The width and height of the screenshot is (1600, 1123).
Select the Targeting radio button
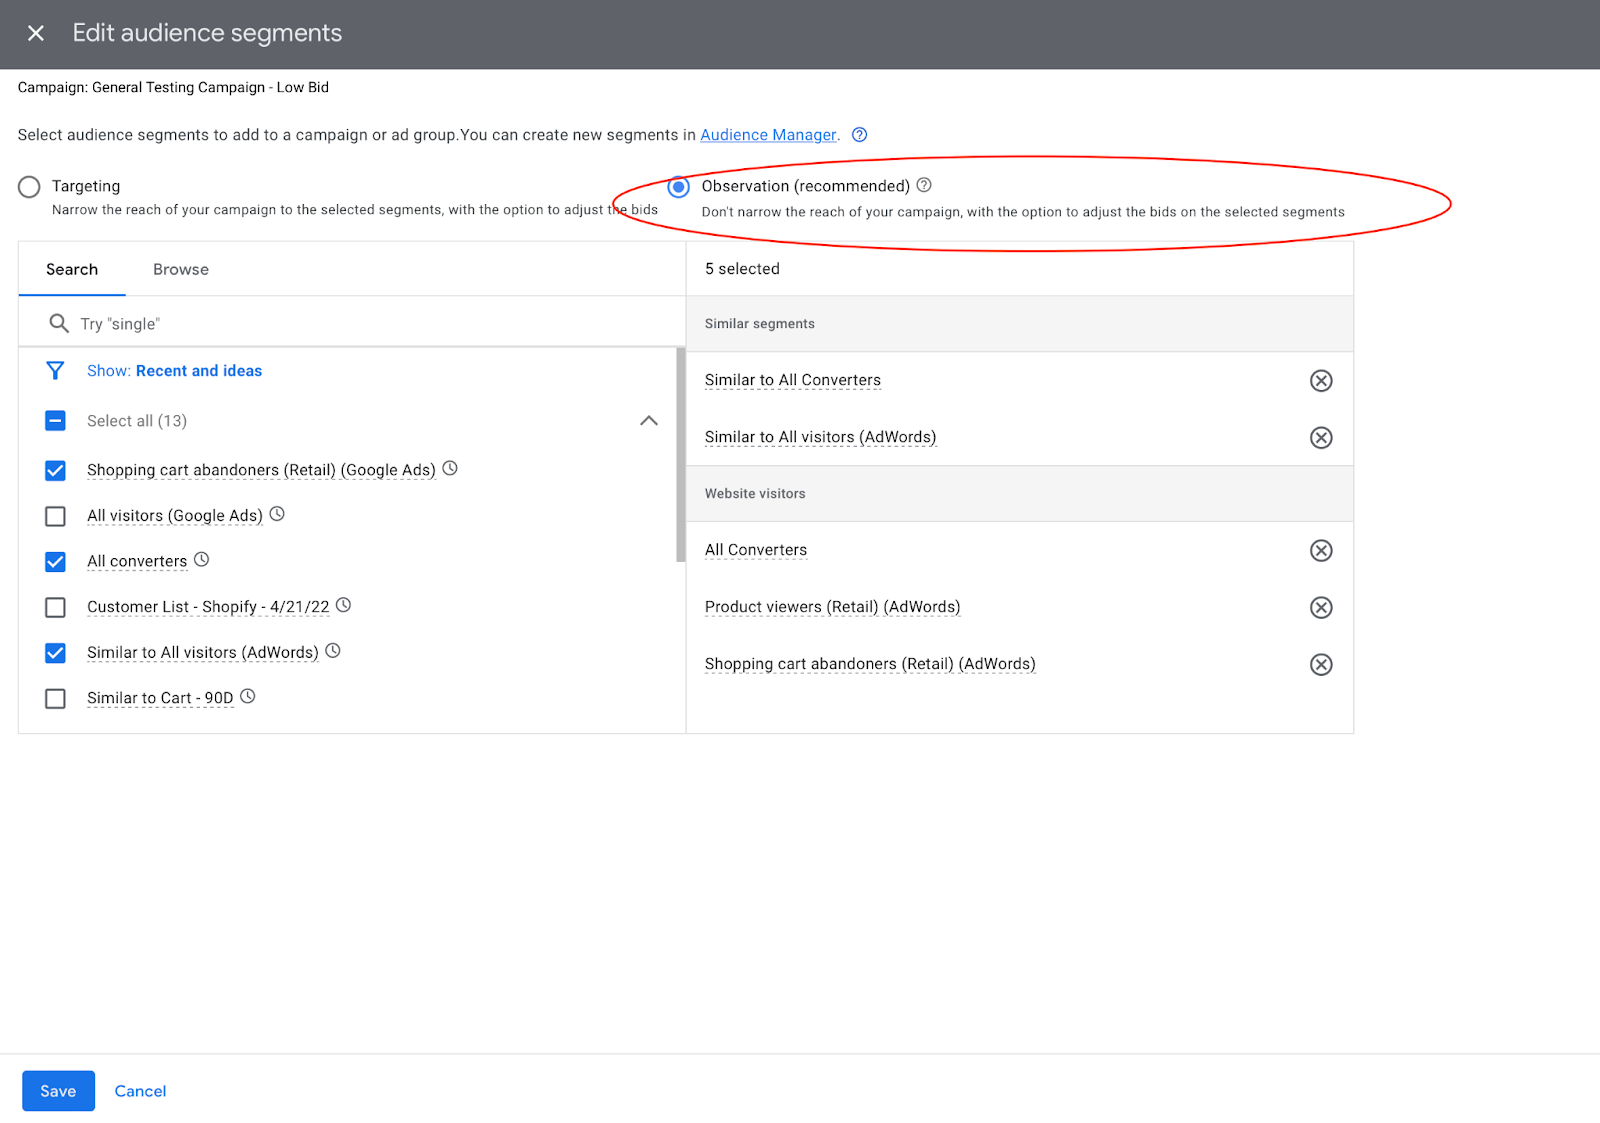pos(29,187)
